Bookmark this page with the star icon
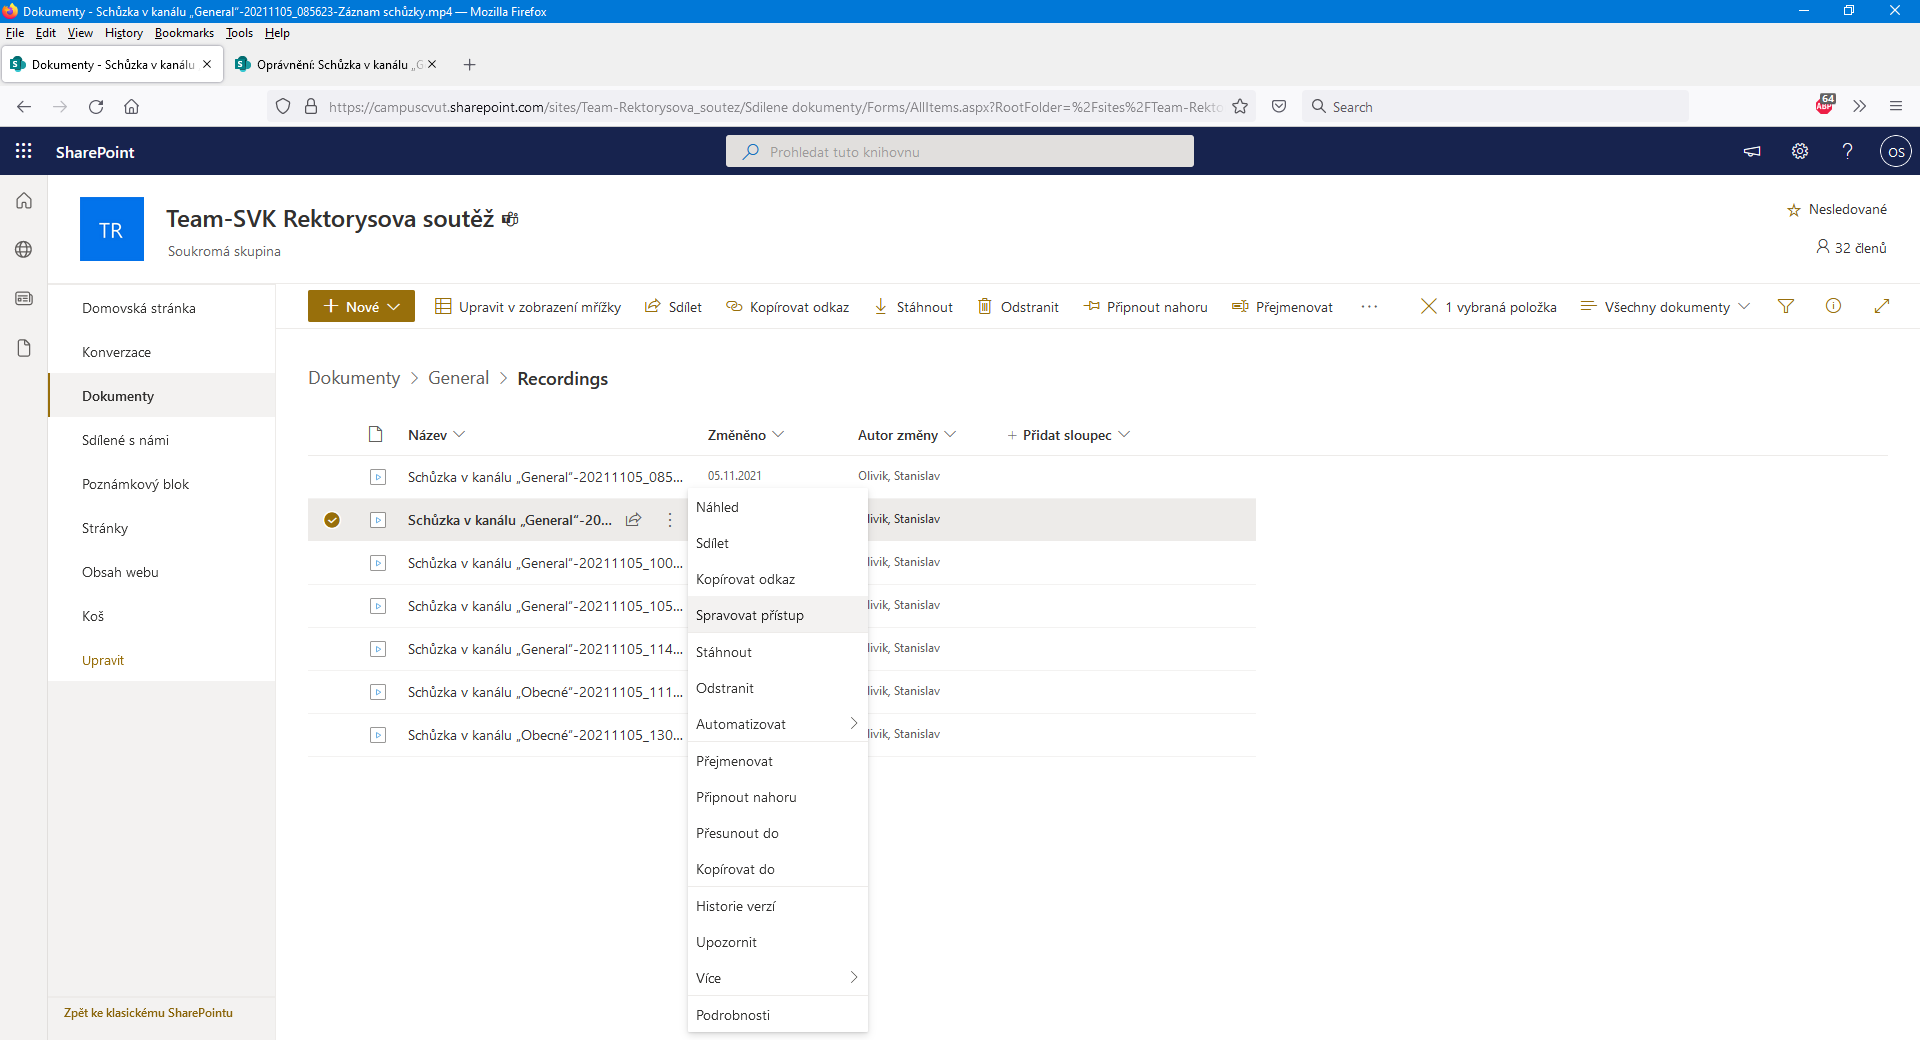 [x=1240, y=107]
